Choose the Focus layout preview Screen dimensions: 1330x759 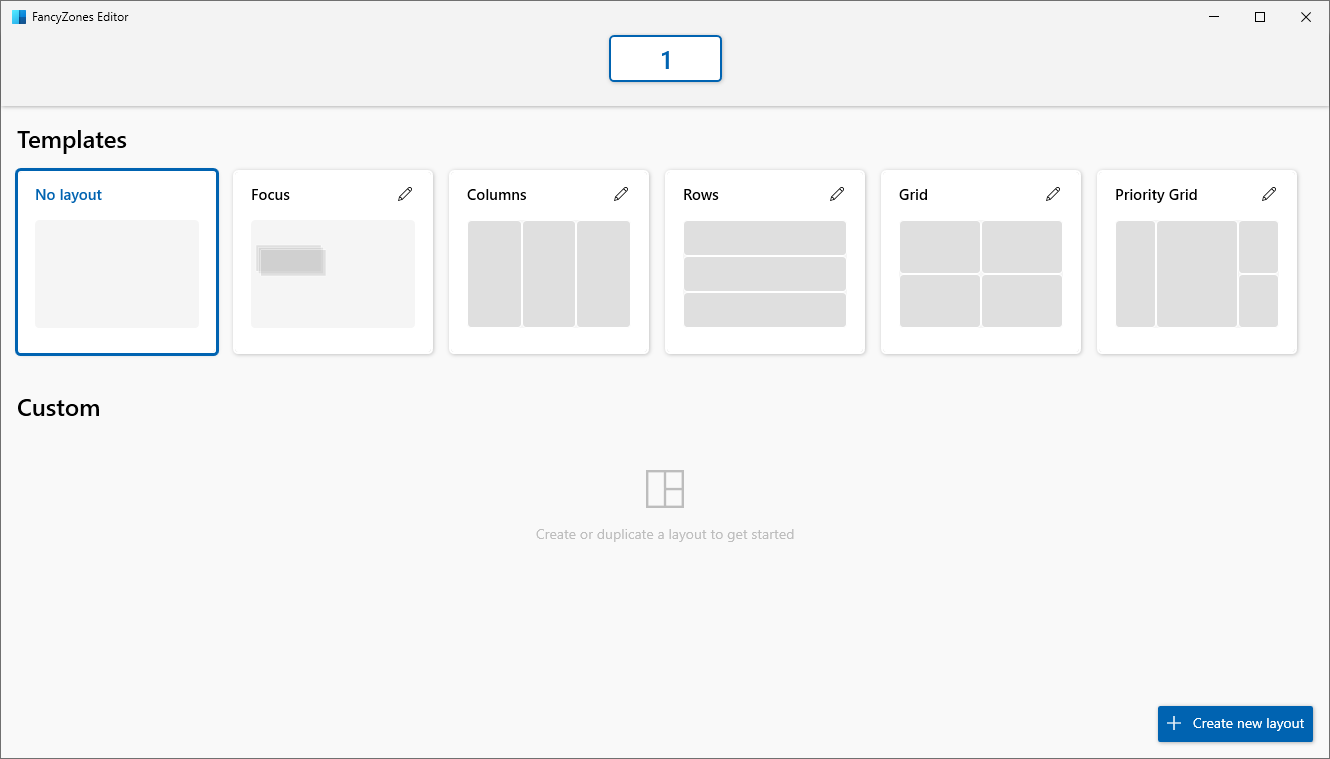[333, 273]
